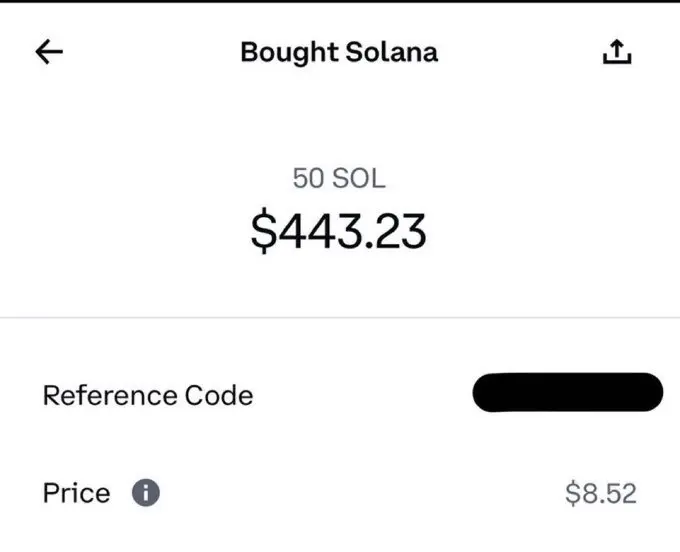680x552 pixels.
Task: Tap the $8.52 price value
Action: [601, 493]
